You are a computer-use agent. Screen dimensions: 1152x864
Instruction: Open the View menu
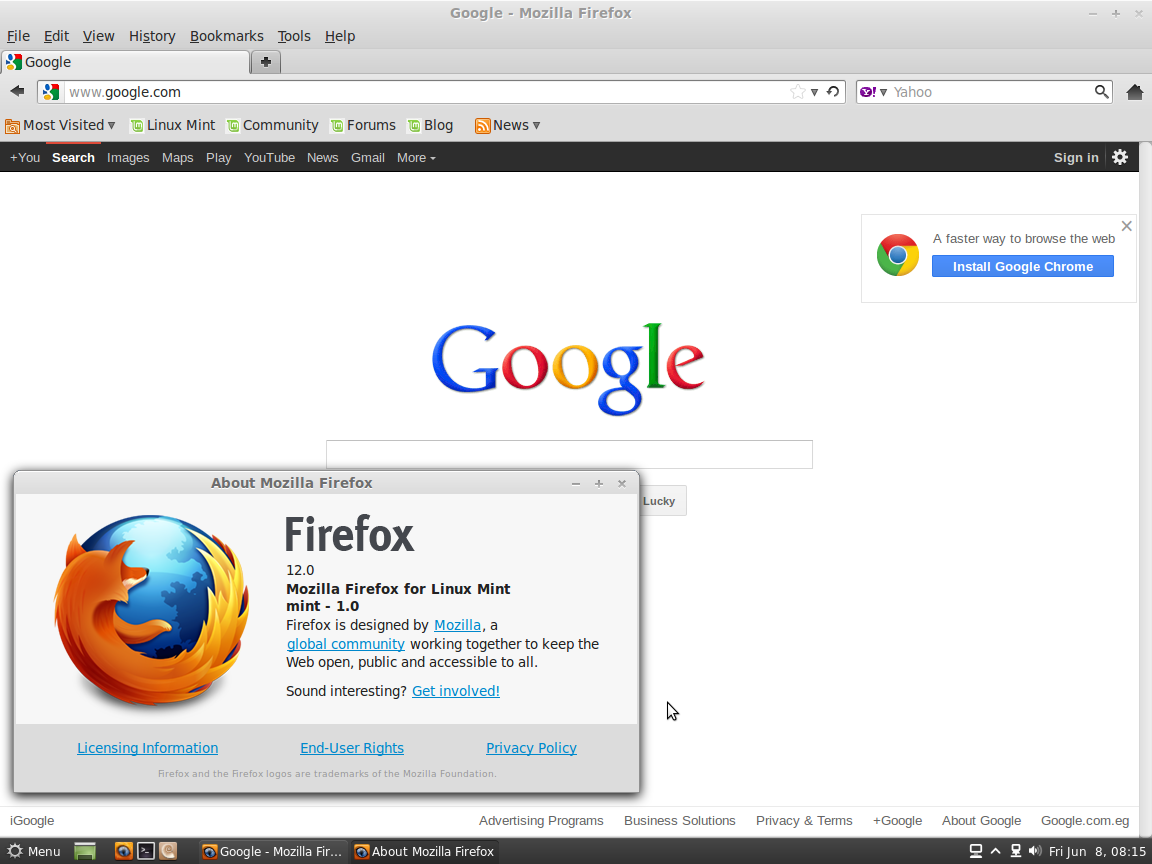(x=98, y=36)
